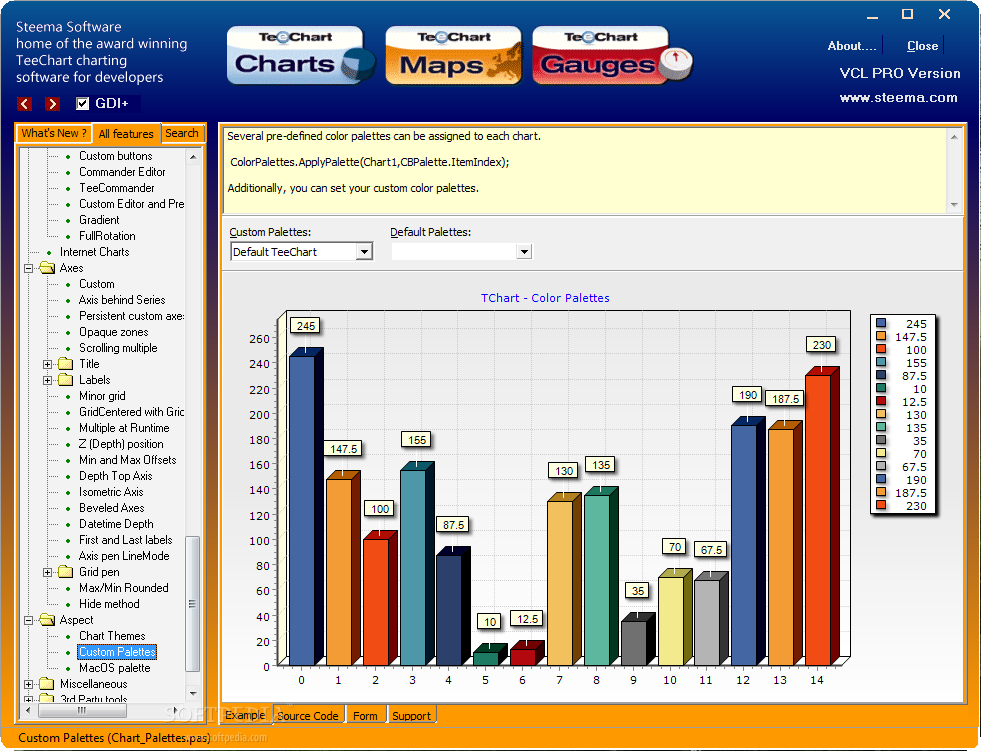Click the tree horizontal scrollbar thumb

[x=82, y=710]
